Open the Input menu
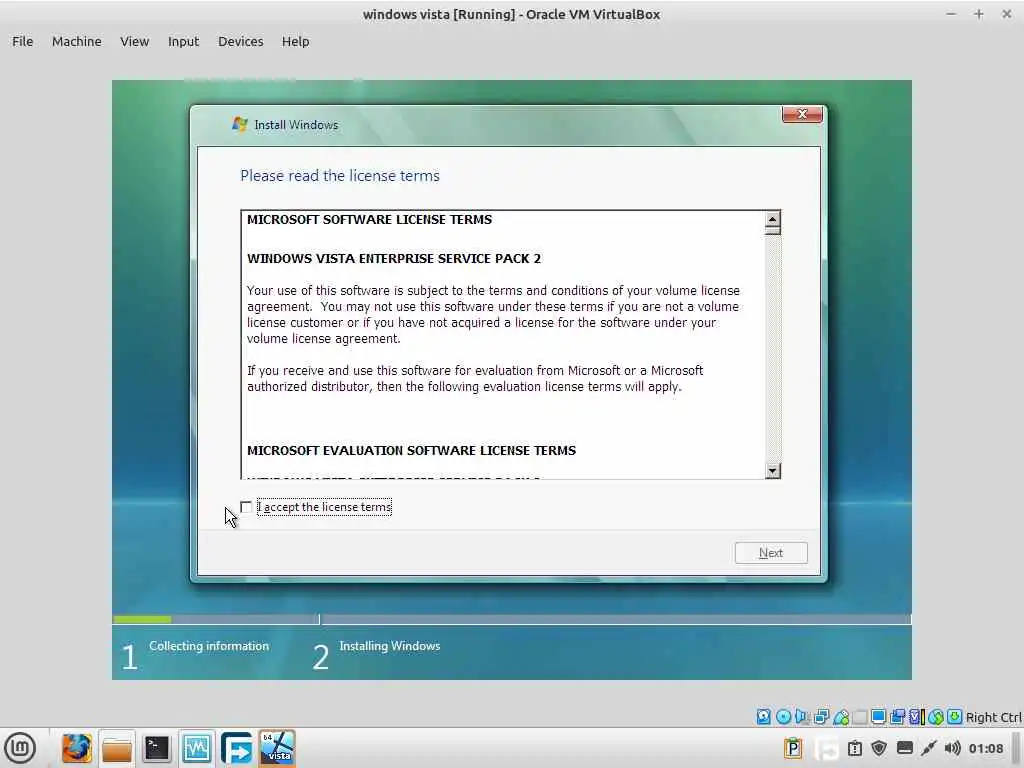The height and width of the screenshot is (768, 1024). click(184, 41)
